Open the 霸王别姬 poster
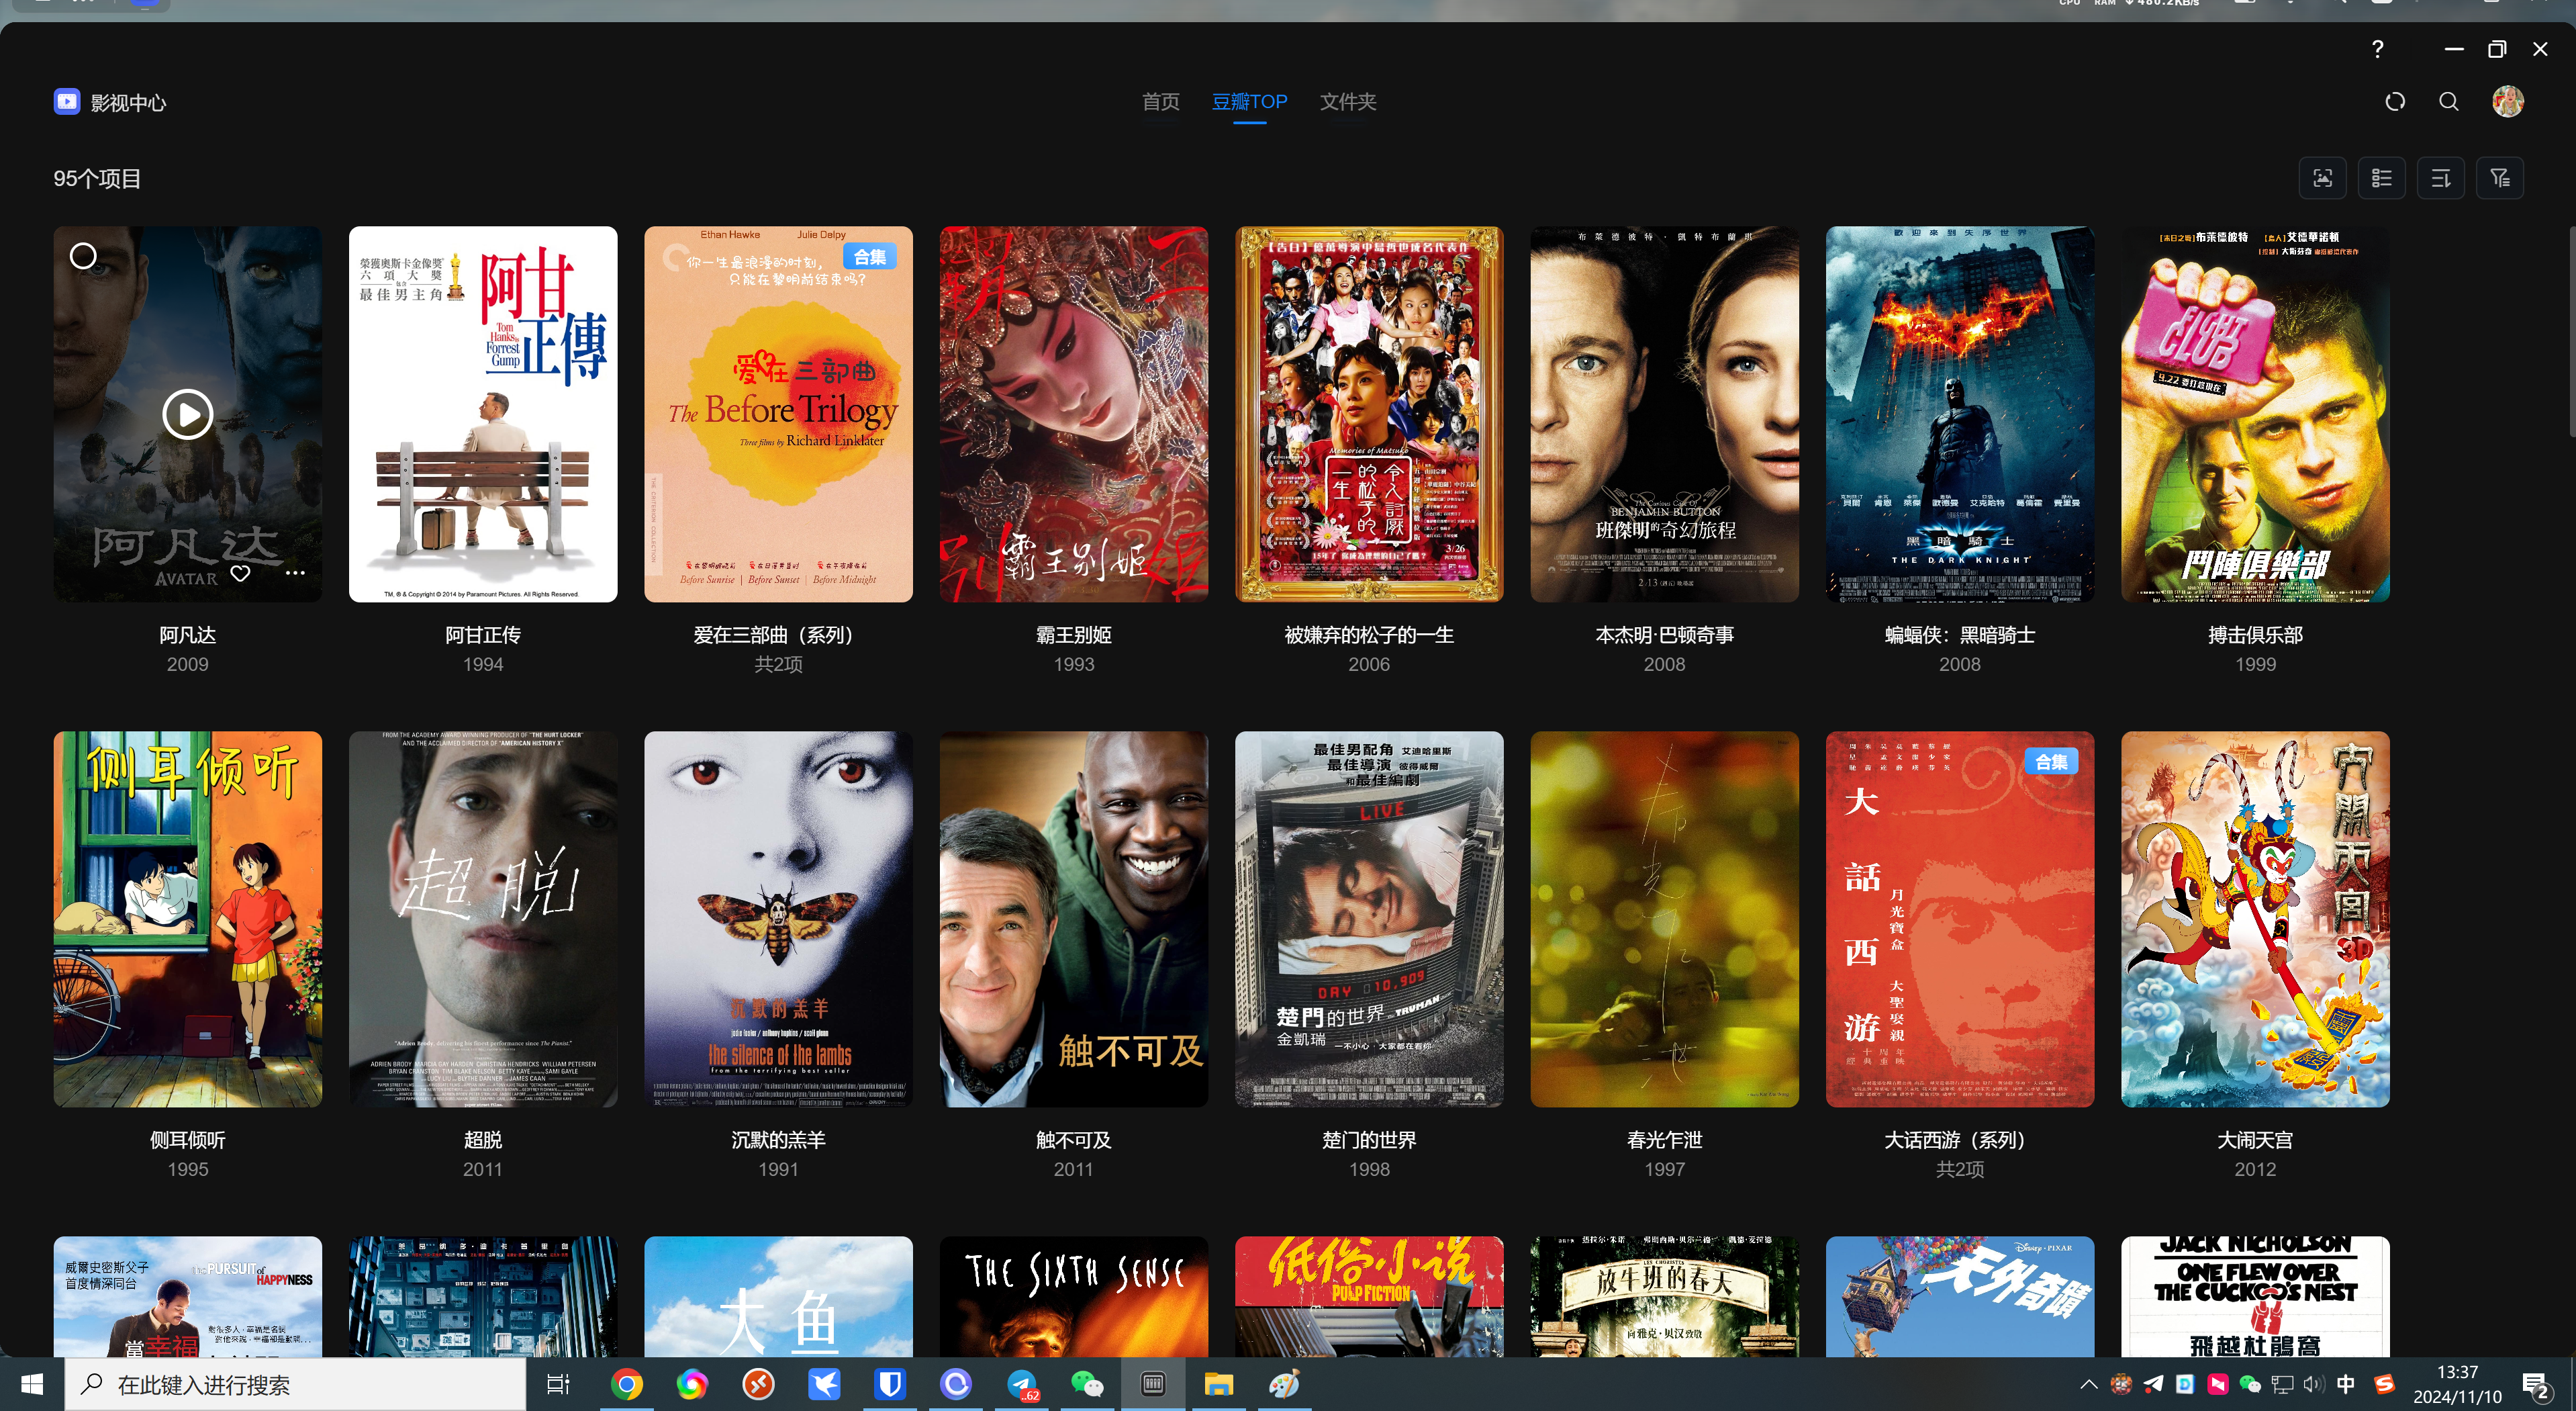This screenshot has height=1411, width=2576. [1074, 414]
